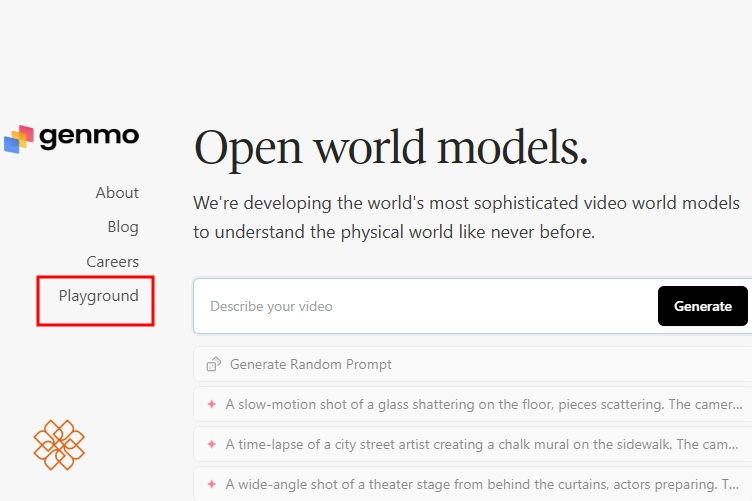
Task: Click the sparkle icon by theater stage prompt
Action: click(x=212, y=484)
